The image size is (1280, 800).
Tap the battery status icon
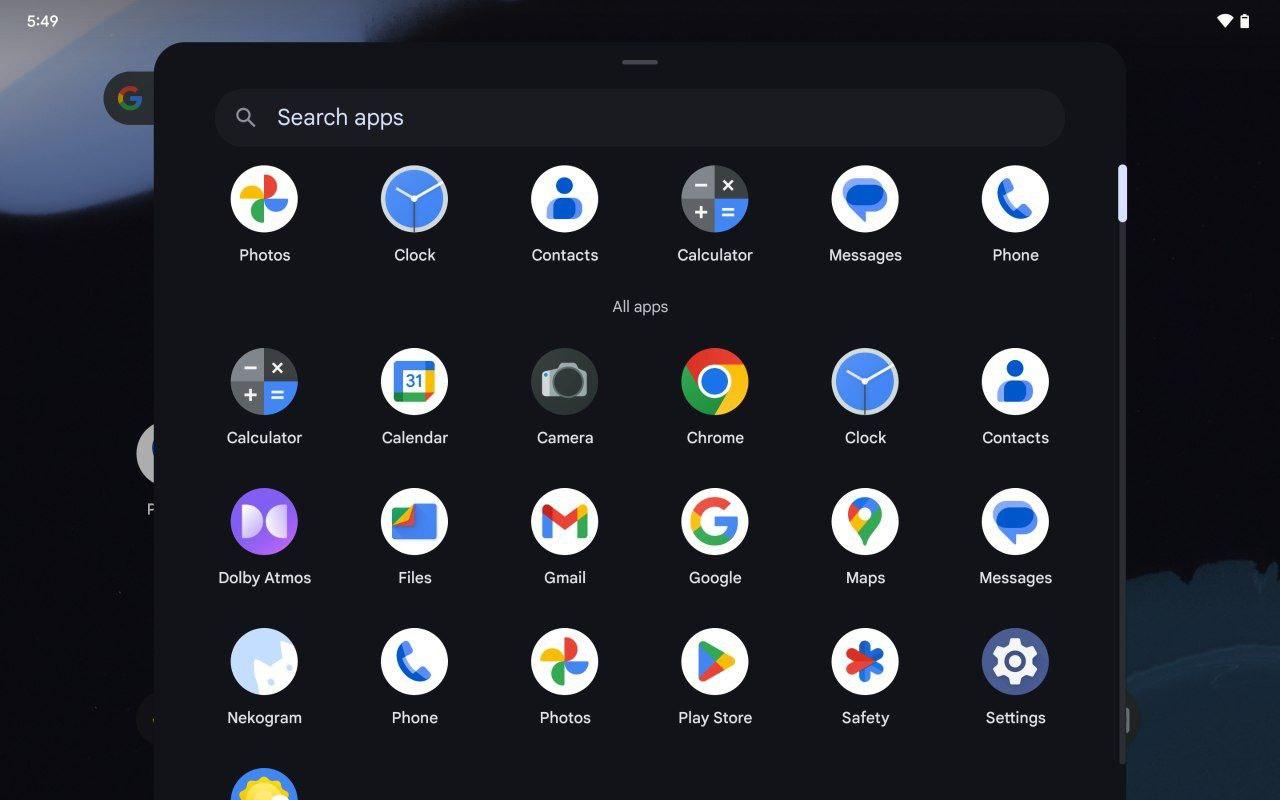point(1245,21)
